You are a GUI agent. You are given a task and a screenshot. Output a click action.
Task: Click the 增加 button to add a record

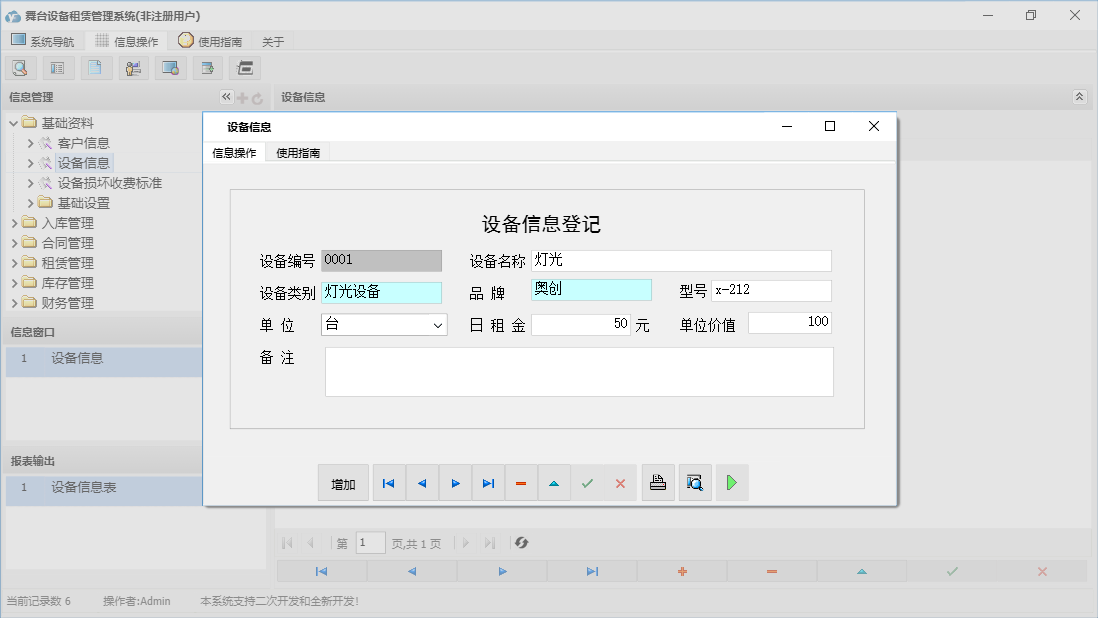pos(343,482)
